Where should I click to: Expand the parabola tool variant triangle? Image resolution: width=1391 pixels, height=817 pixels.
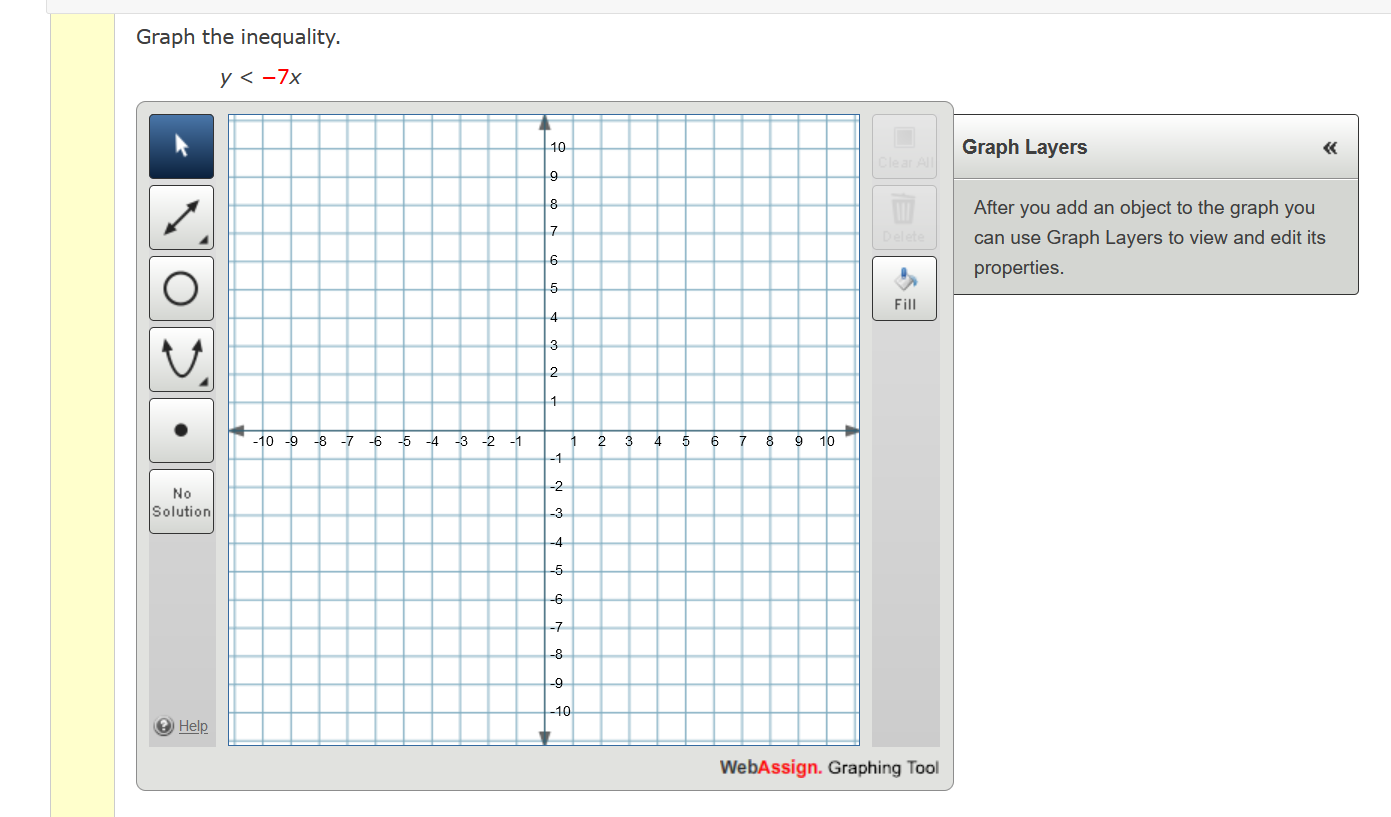(x=206, y=383)
